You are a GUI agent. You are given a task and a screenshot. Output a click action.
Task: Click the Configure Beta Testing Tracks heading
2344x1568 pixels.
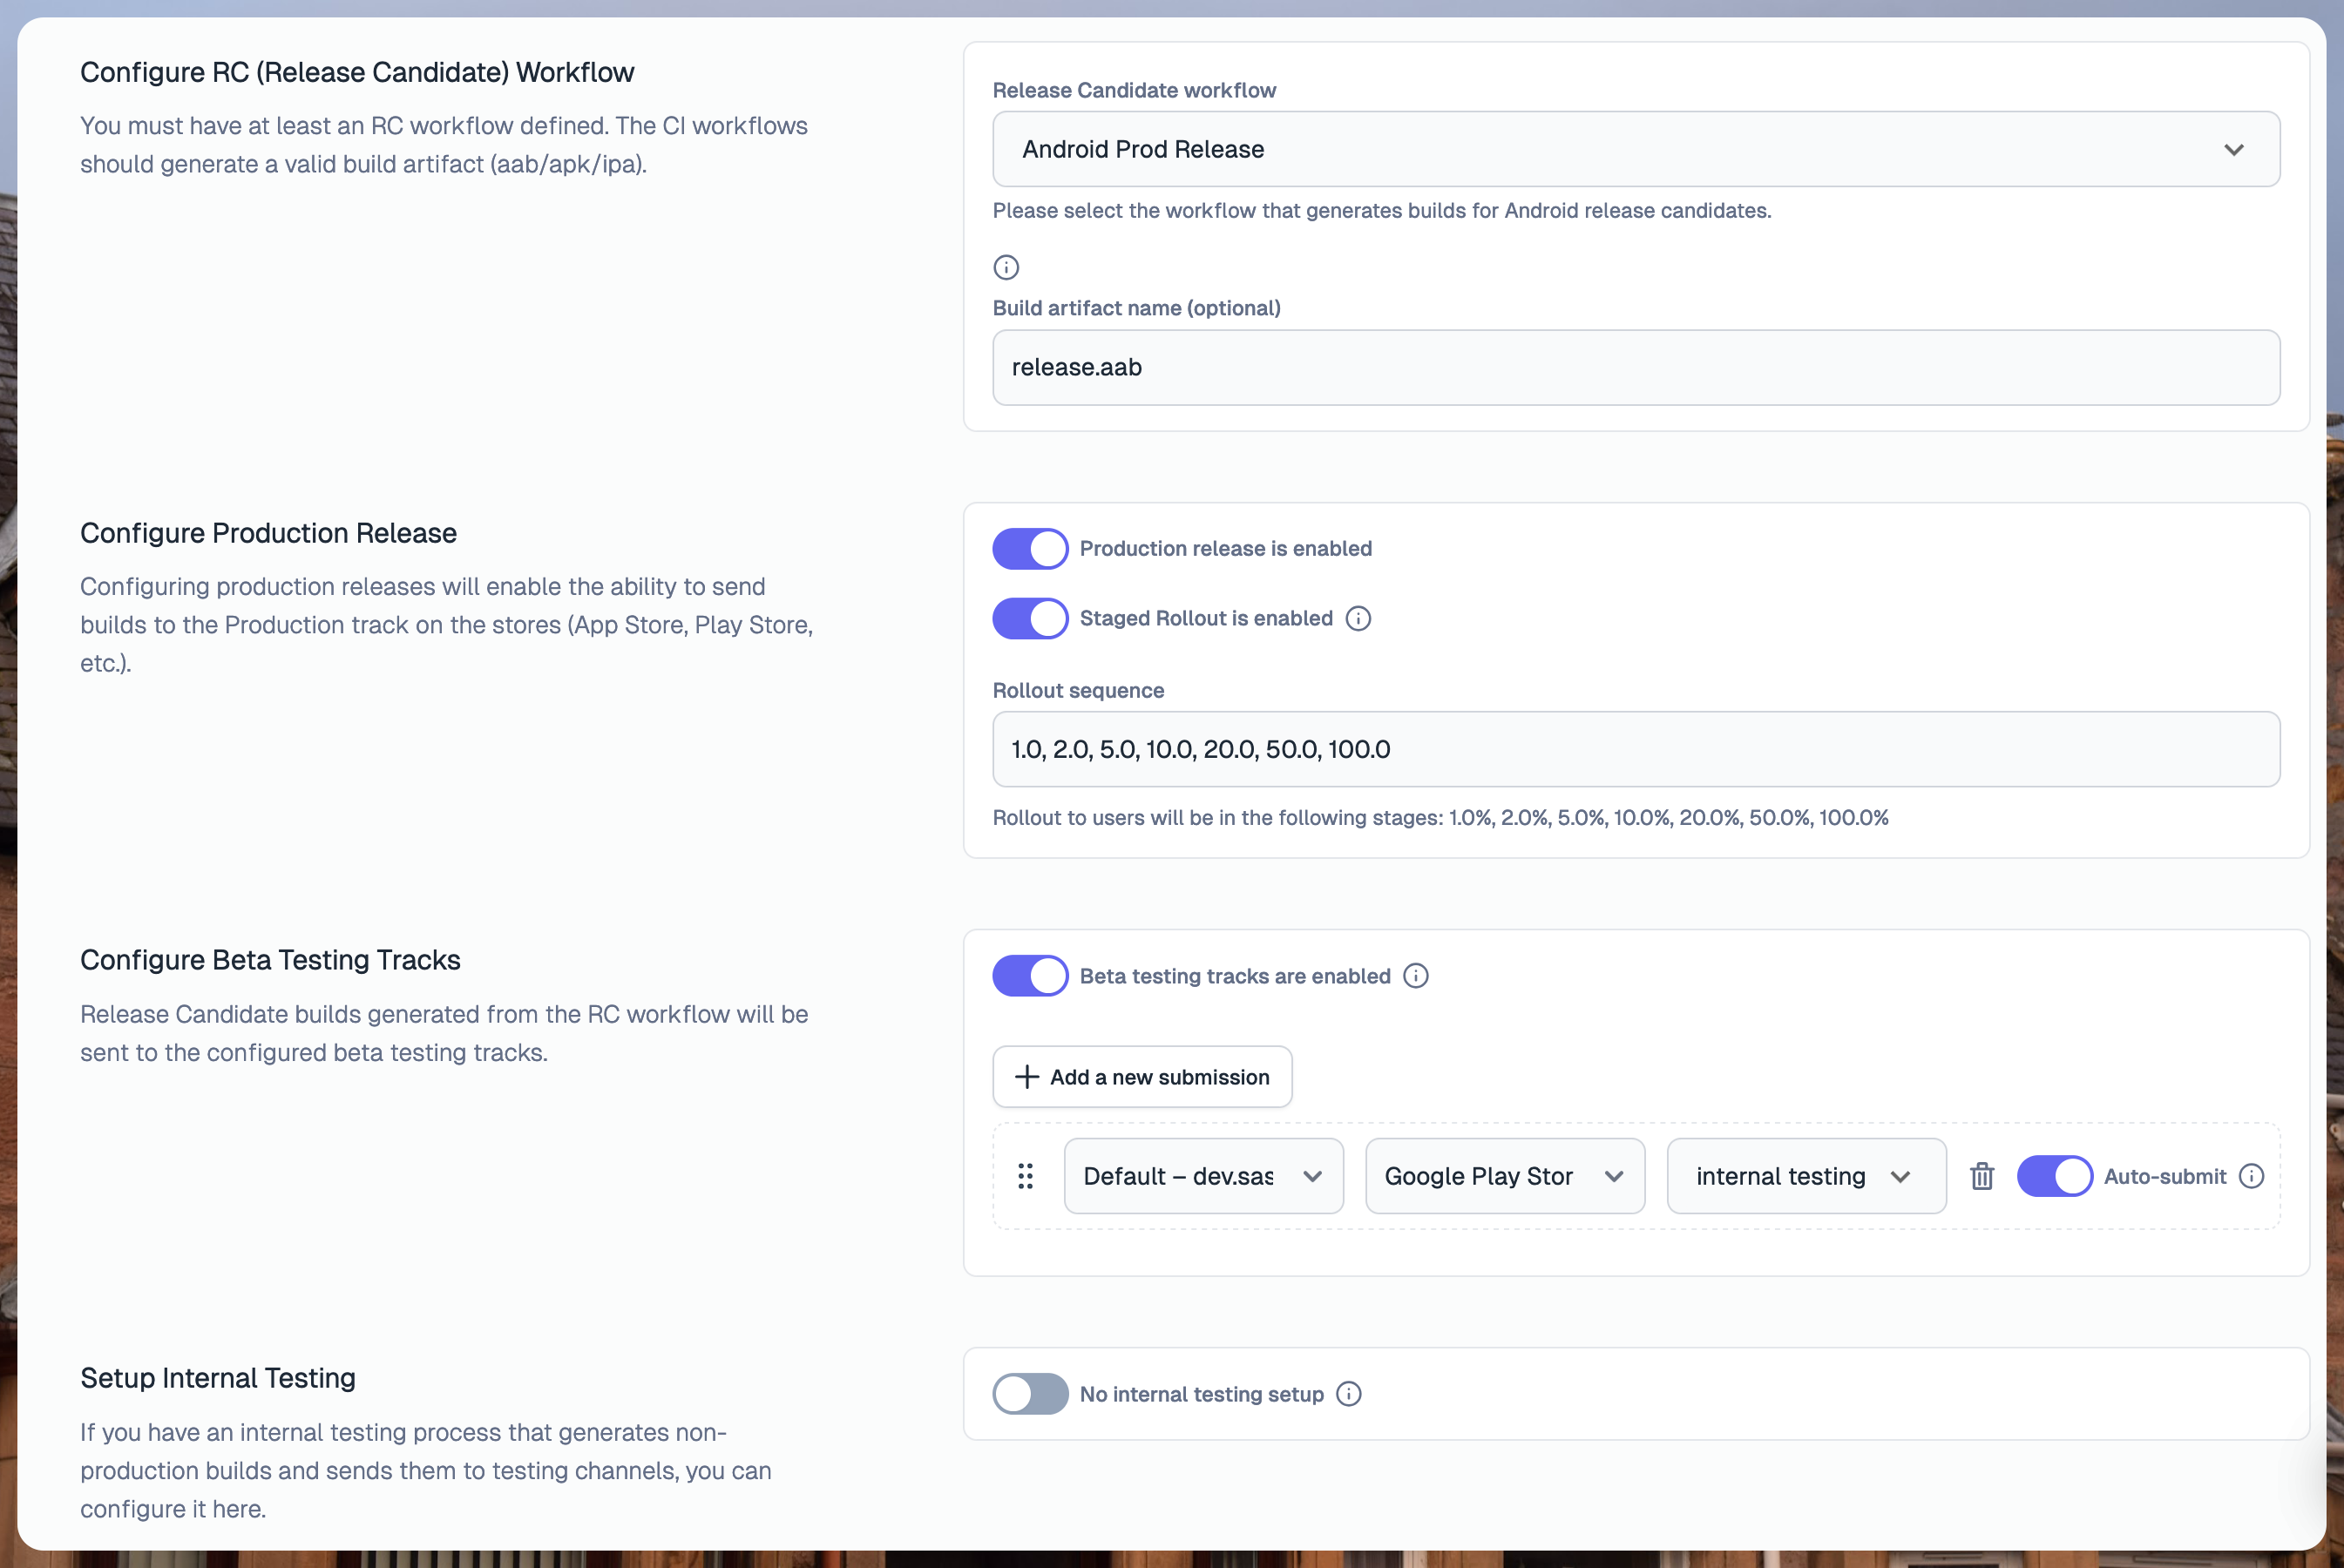270,960
